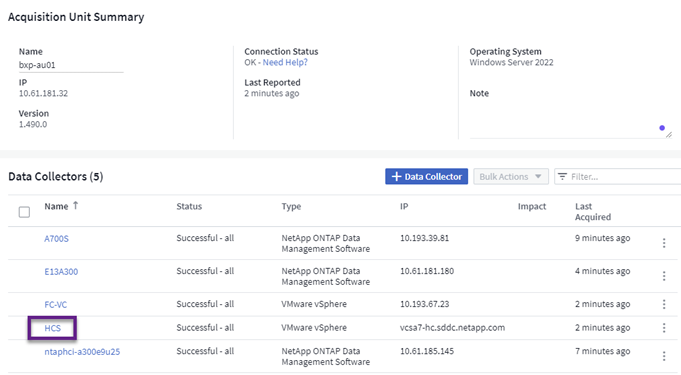This screenshot has height=375, width=681.
Task: Open the FC-VC data collector
Action: click(56, 305)
